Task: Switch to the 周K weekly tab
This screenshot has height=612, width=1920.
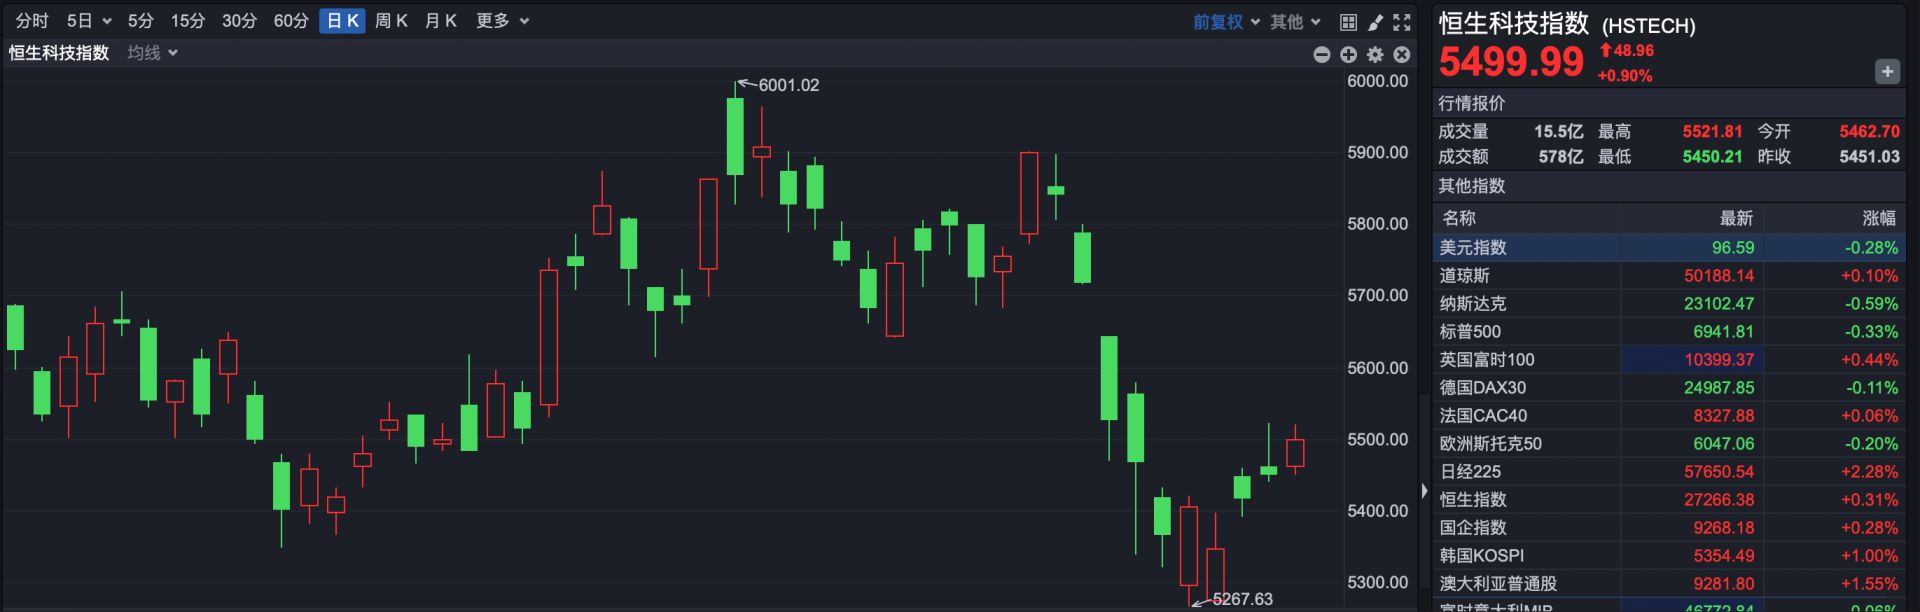Action: click(x=391, y=21)
